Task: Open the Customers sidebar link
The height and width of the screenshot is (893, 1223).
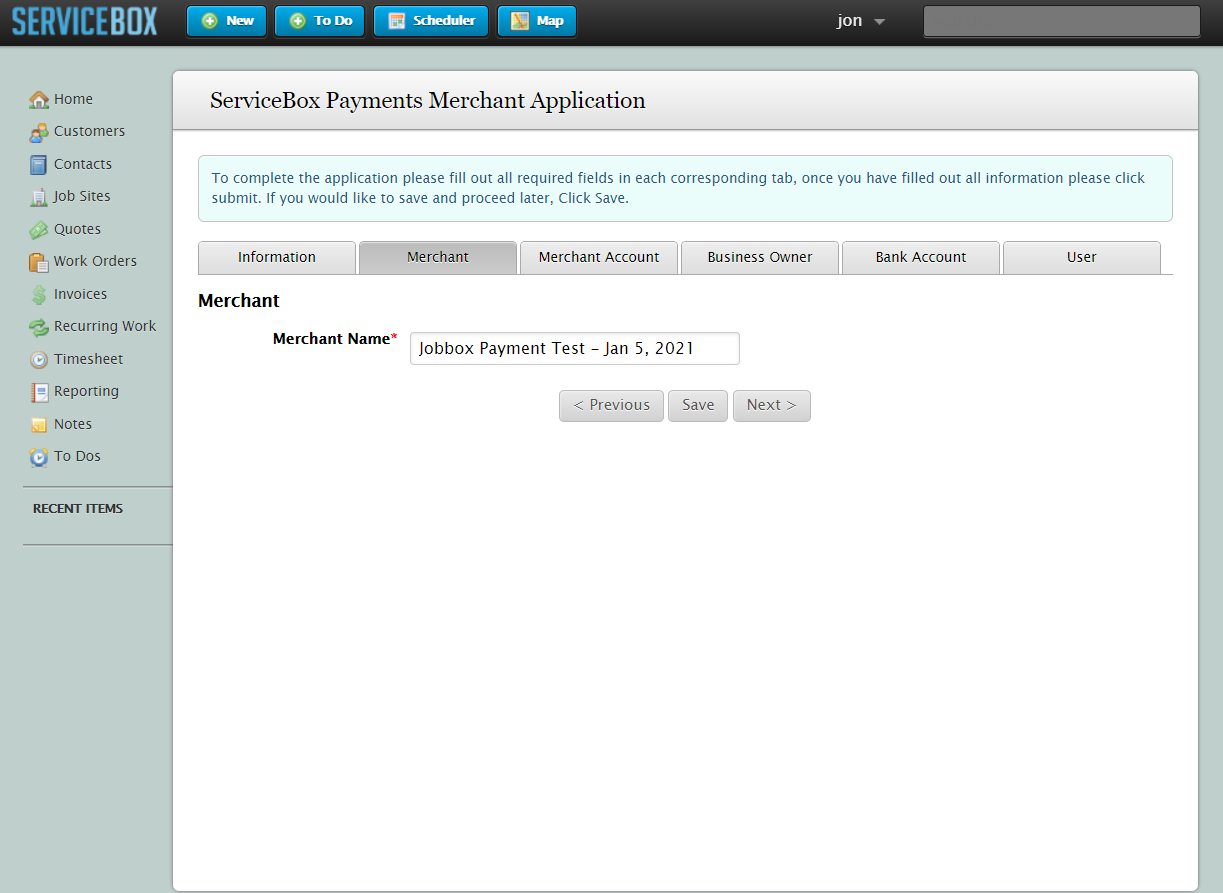Action: point(89,131)
